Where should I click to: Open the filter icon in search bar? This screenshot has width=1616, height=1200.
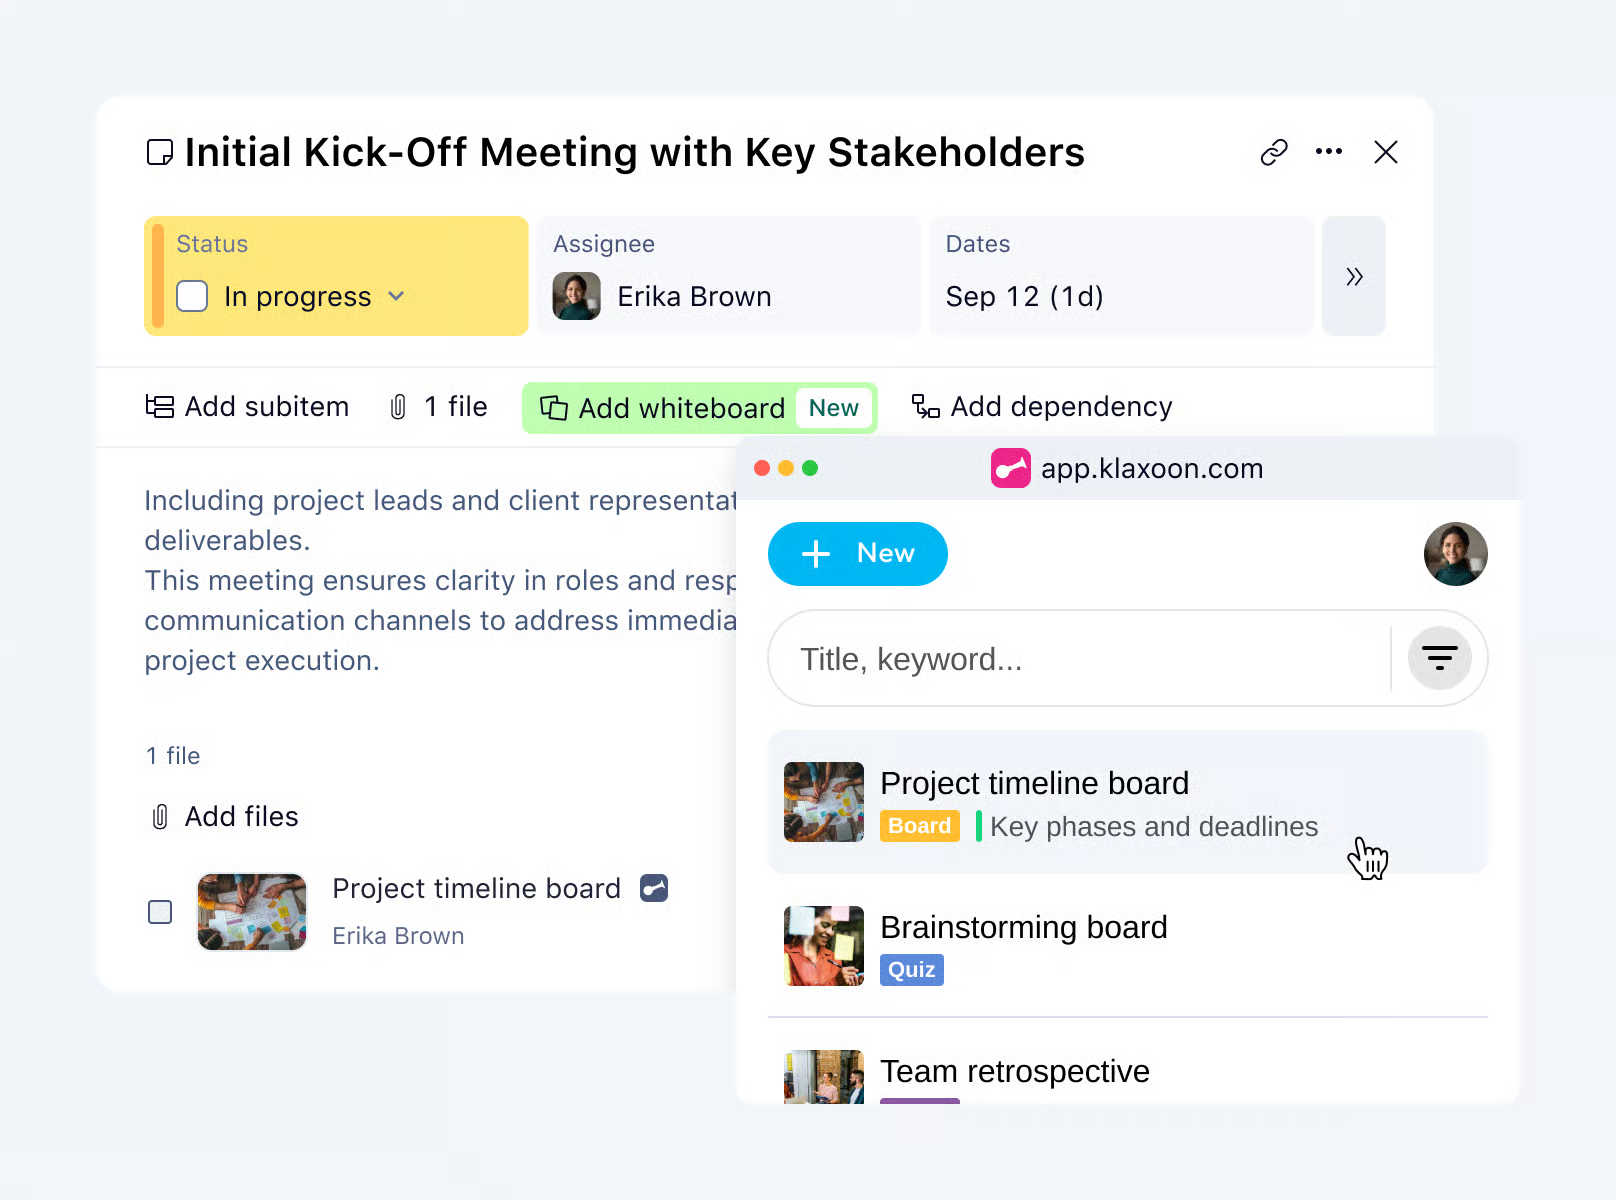[x=1439, y=658]
